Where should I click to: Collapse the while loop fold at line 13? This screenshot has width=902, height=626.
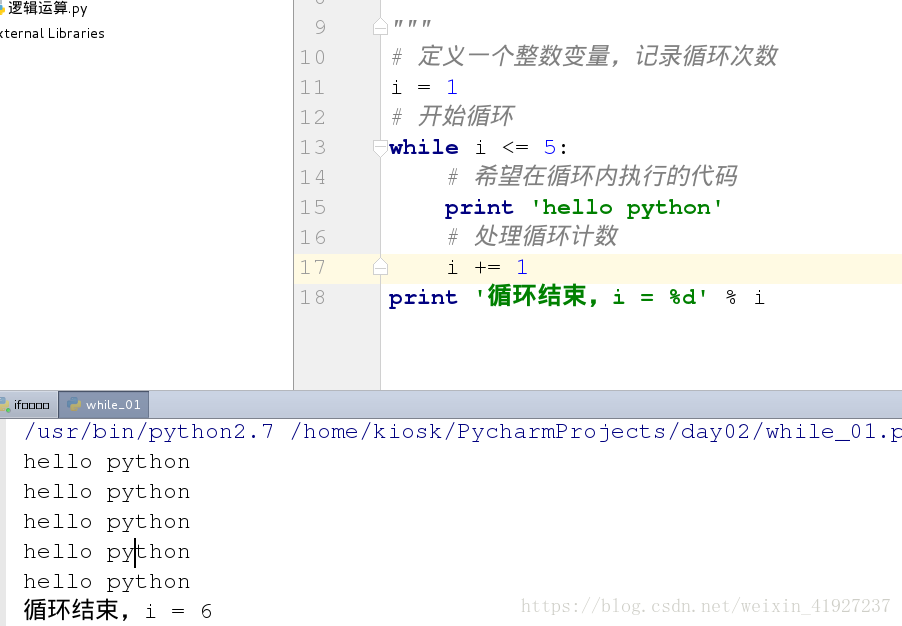[379, 148]
